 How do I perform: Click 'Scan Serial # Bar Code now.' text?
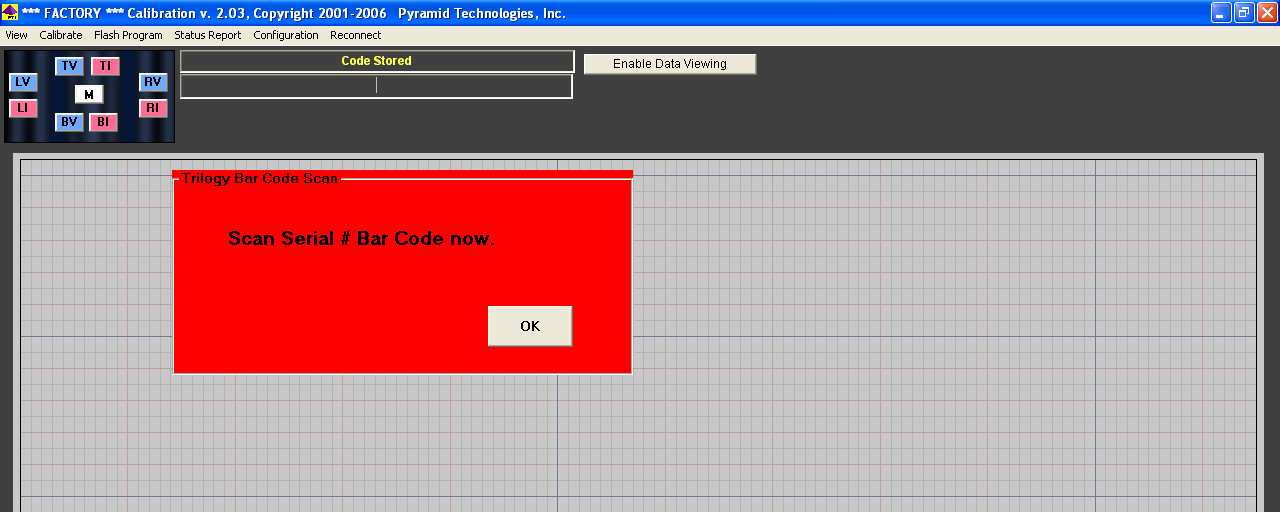361,239
